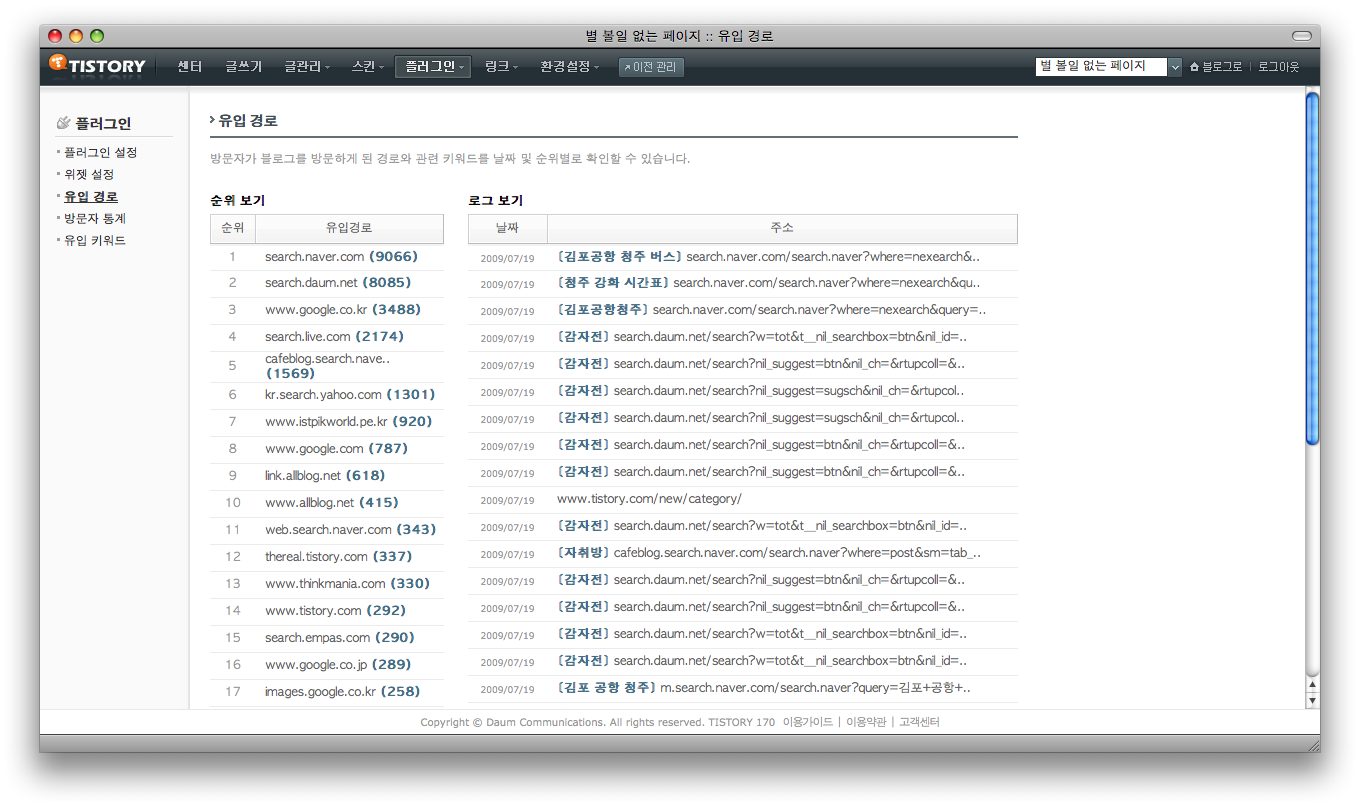
Task: Open 방문자 통계 in sidebar
Action: point(94,219)
